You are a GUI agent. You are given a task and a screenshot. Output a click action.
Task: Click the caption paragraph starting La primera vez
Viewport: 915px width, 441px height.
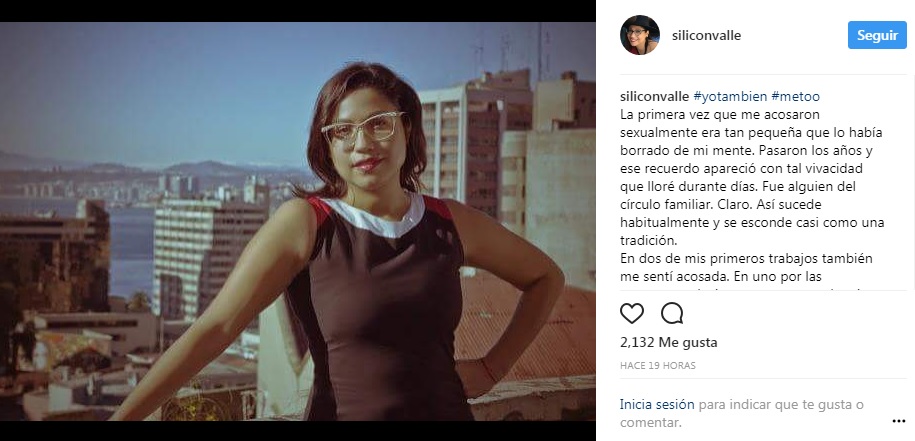point(752,177)
